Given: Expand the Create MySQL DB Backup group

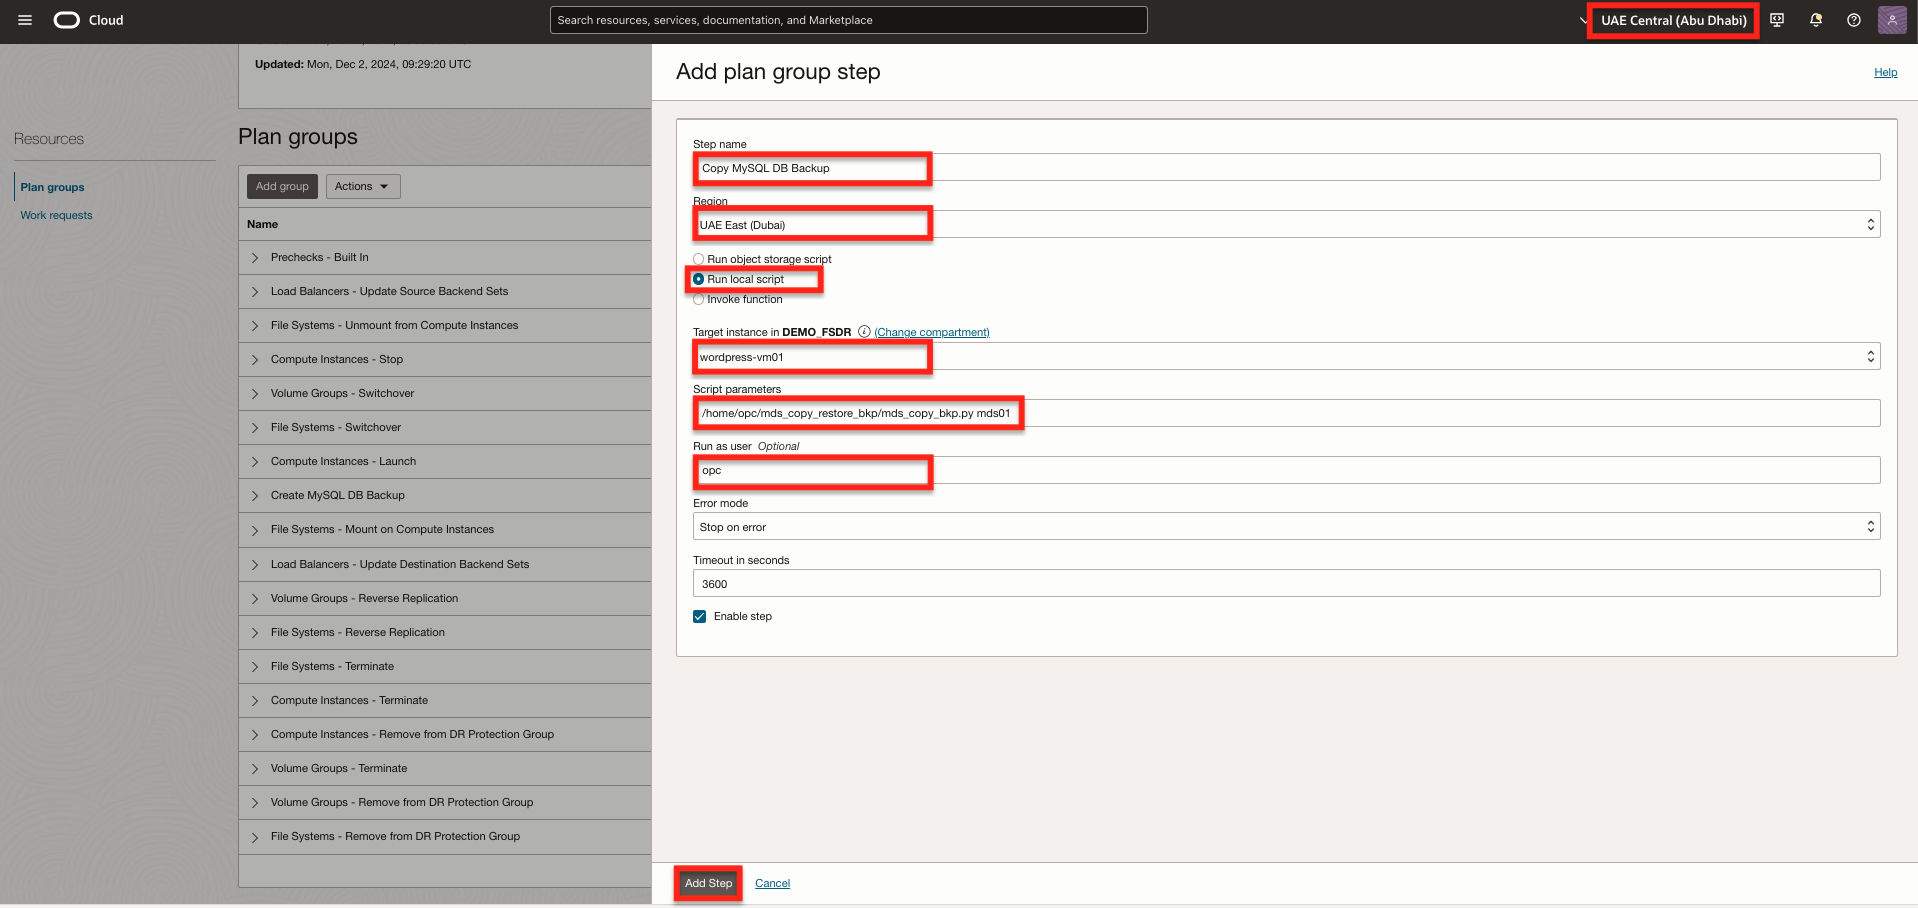Looking at the screenshot, I should coord(255,496).
